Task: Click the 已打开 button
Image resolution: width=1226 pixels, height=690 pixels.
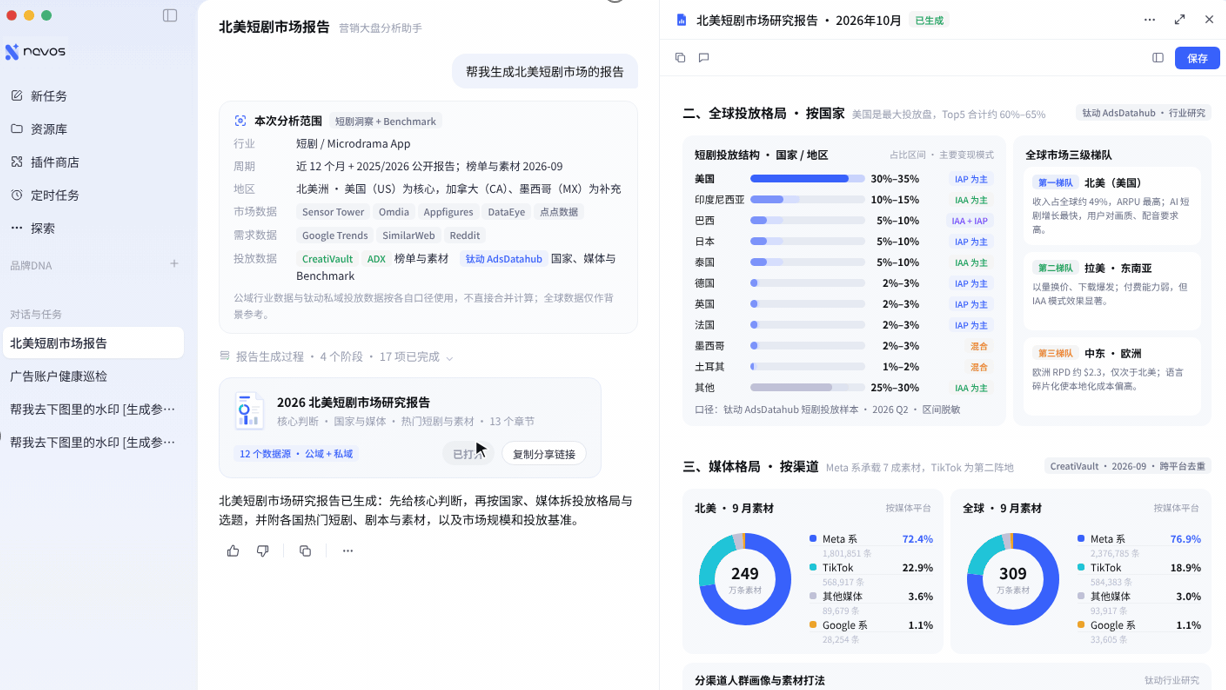Action: click(468, 454)
